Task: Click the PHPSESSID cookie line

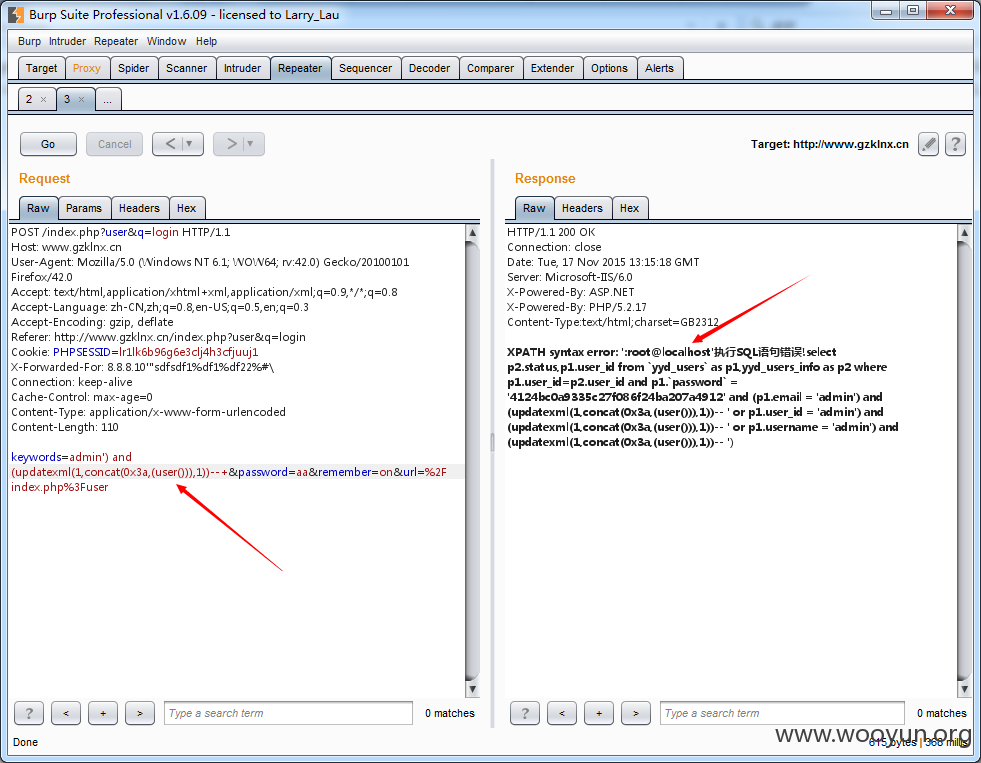Action: [135, 352]
